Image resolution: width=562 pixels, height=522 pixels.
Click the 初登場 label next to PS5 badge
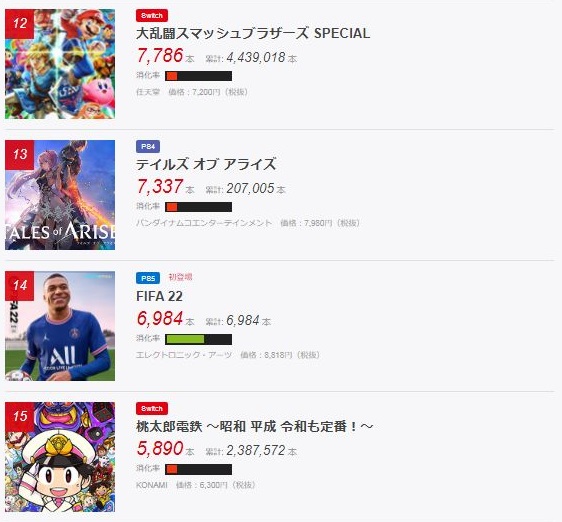tap(180, 277)
